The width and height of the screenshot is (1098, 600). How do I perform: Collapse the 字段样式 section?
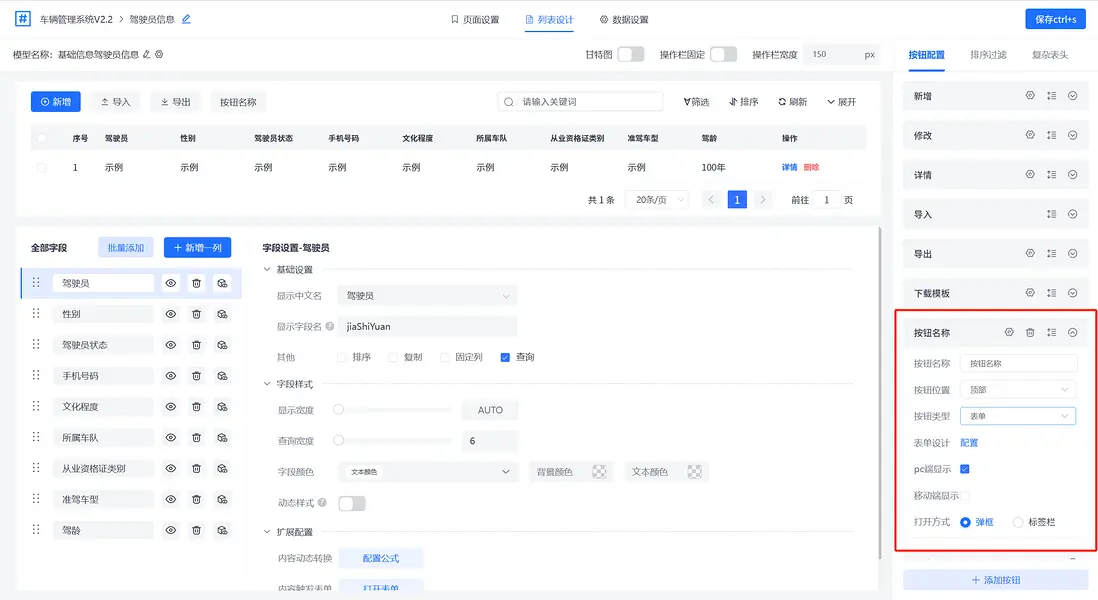[x=267, y=384]
